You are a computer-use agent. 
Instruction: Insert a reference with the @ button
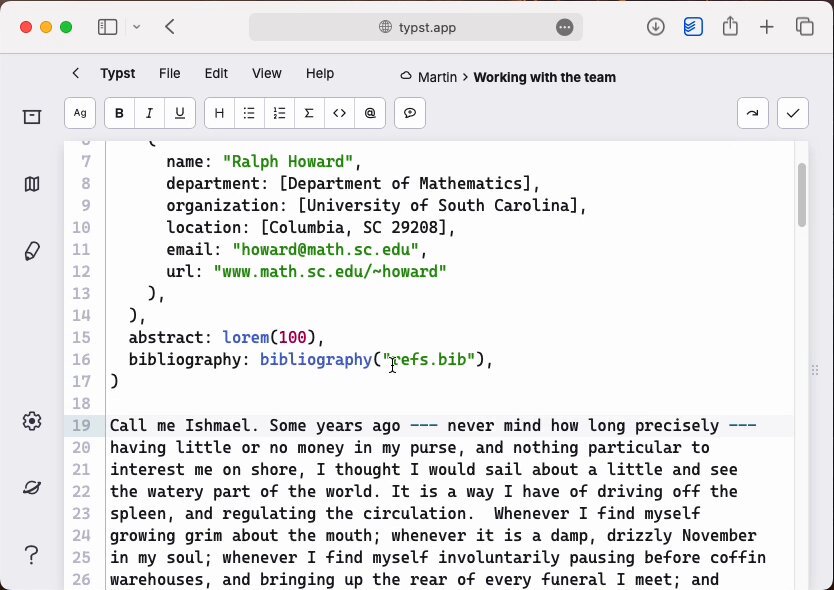click(x=370, y=113)
